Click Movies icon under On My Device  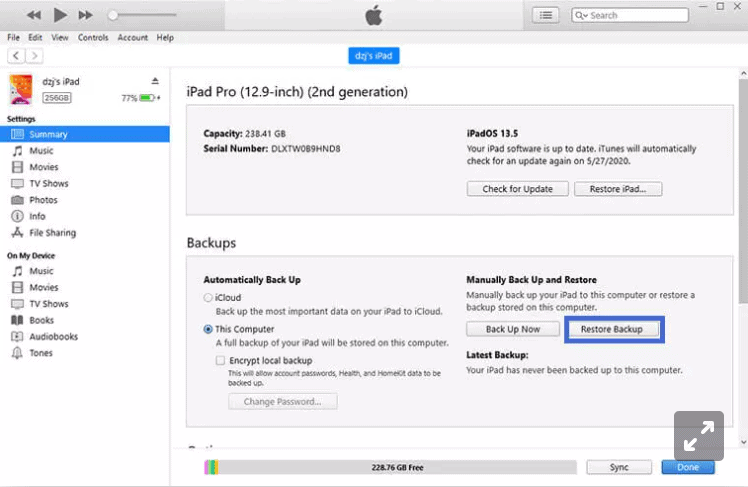tap(17, 287)
